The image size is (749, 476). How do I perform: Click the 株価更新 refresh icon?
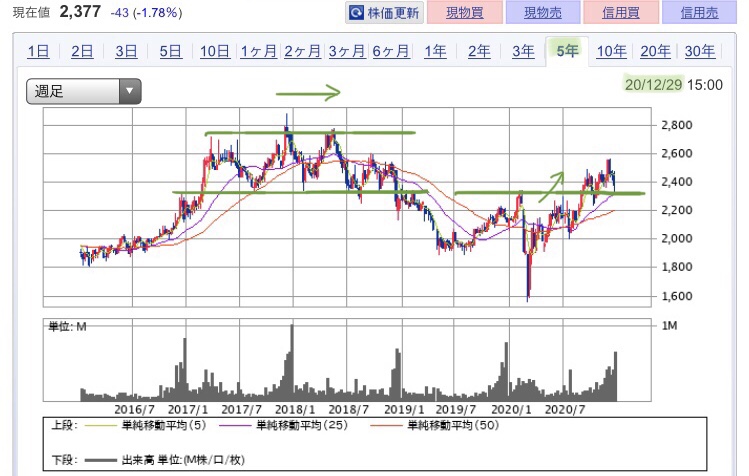coord(356,12)
